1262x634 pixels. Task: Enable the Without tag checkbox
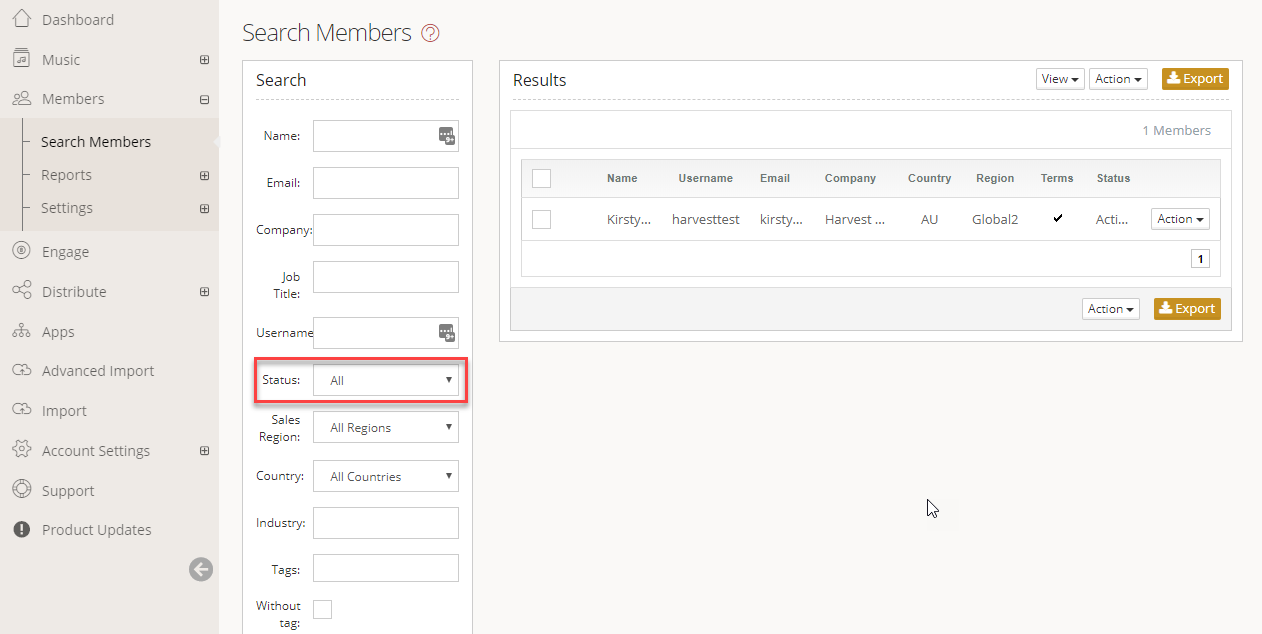click(323, 609)
